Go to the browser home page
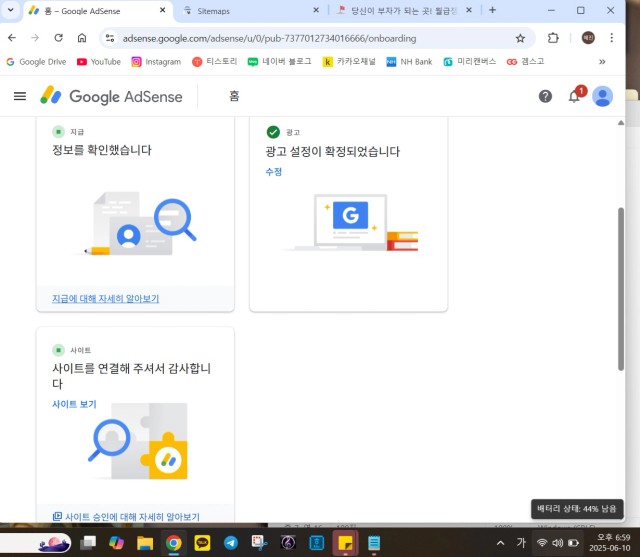The image size is (640, 557). 82,38
